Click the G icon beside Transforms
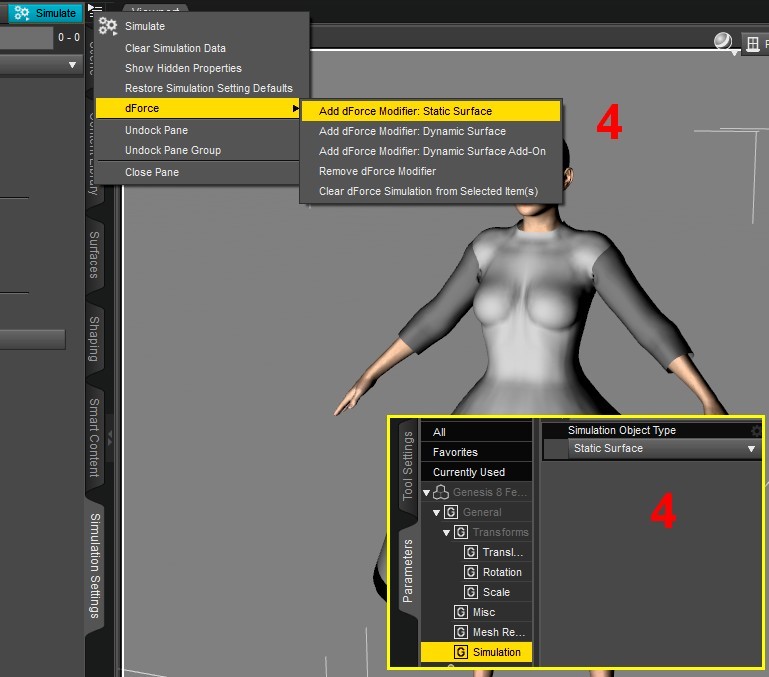769x677 pixels. click(461, 533)
